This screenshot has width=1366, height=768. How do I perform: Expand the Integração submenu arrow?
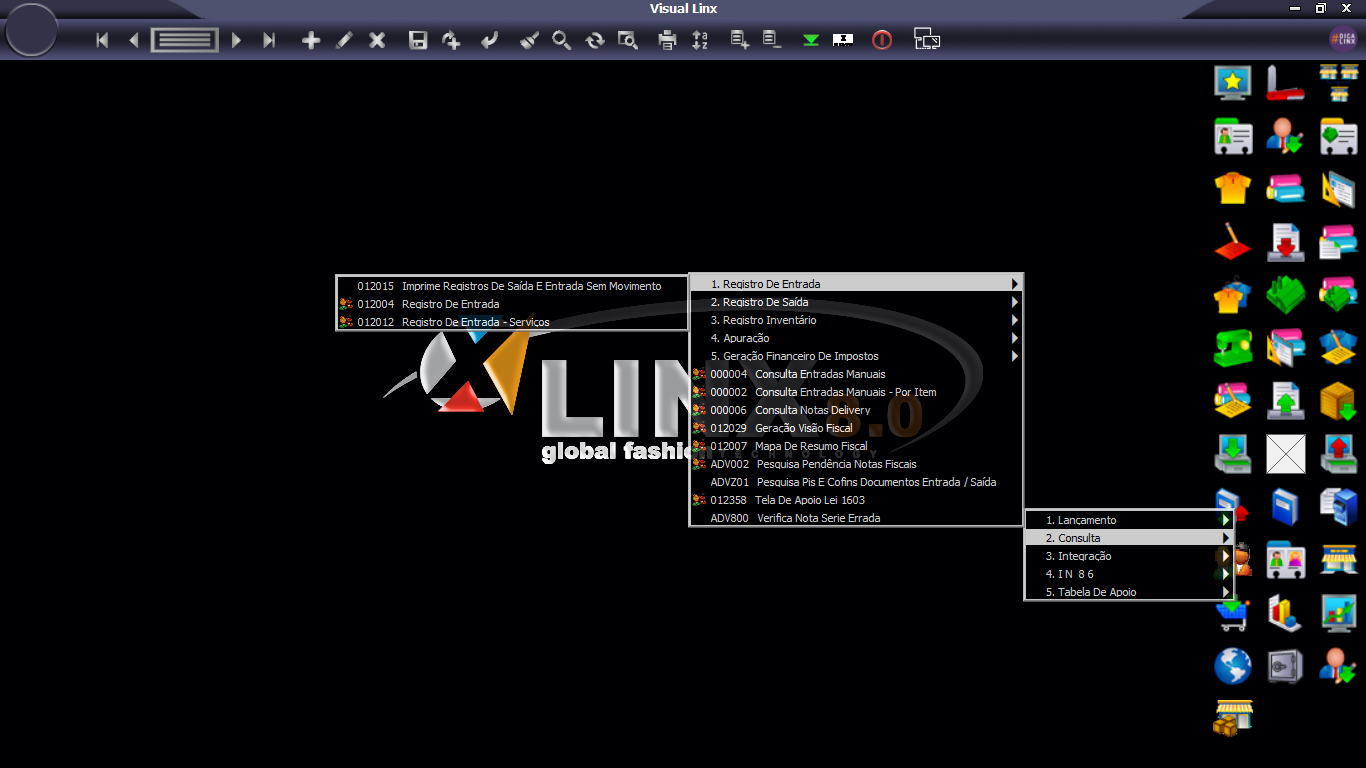point(1226,556)
